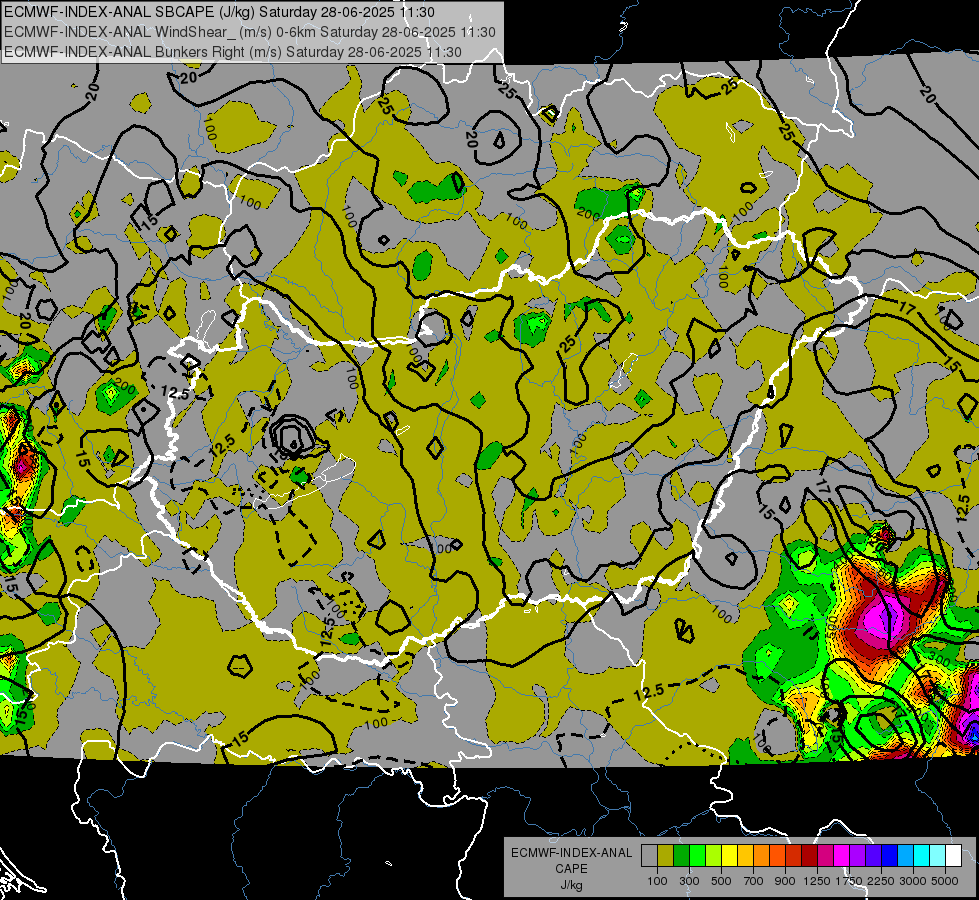Click the Bunkers Right title line

click(233, 52)
